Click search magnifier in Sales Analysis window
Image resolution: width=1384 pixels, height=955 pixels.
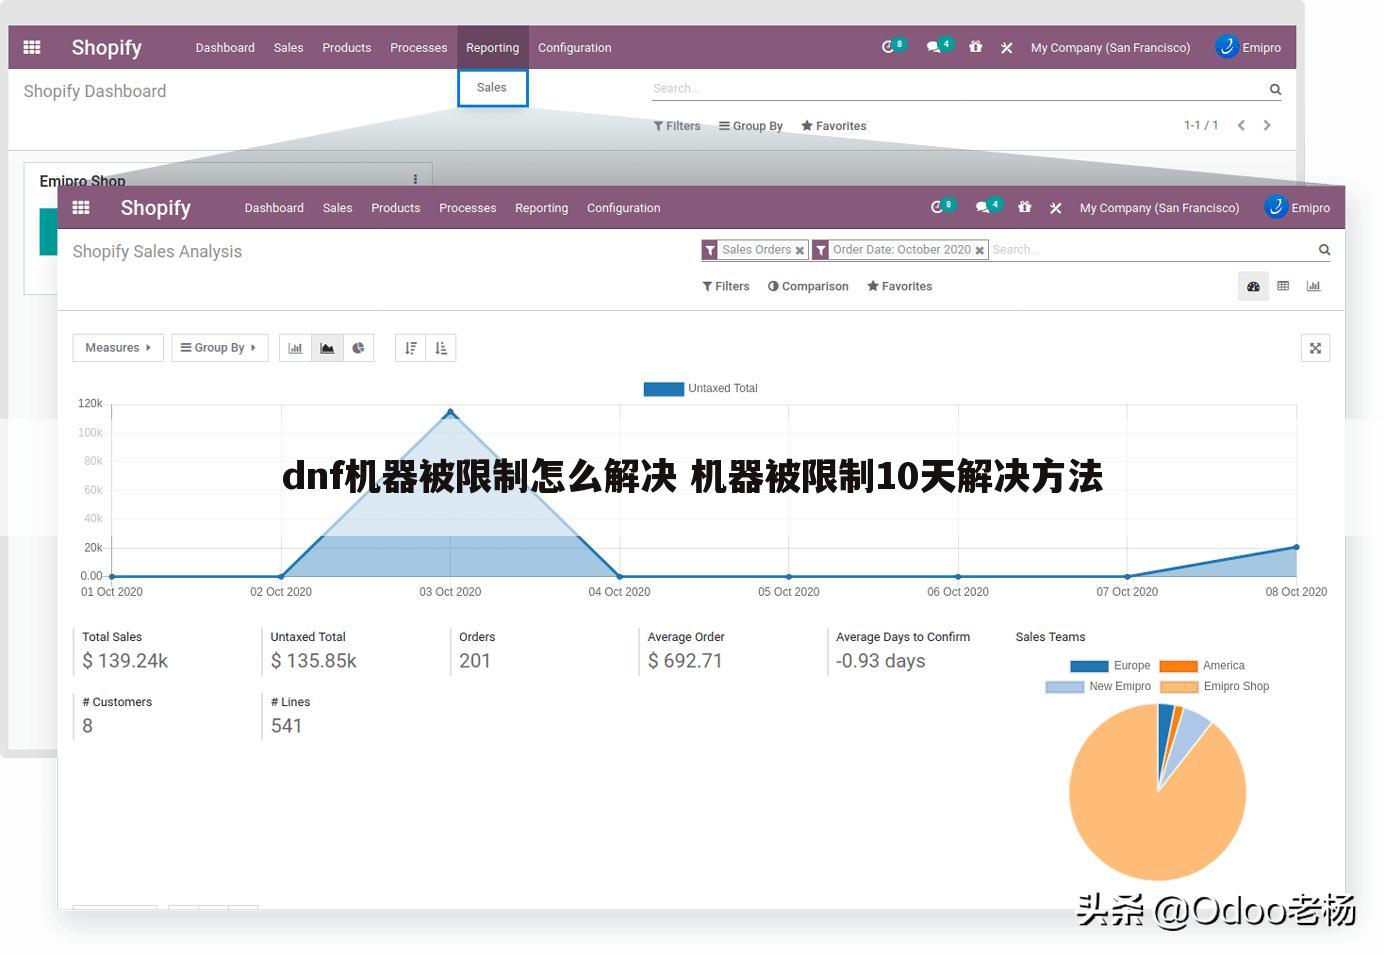(1324, 250)
